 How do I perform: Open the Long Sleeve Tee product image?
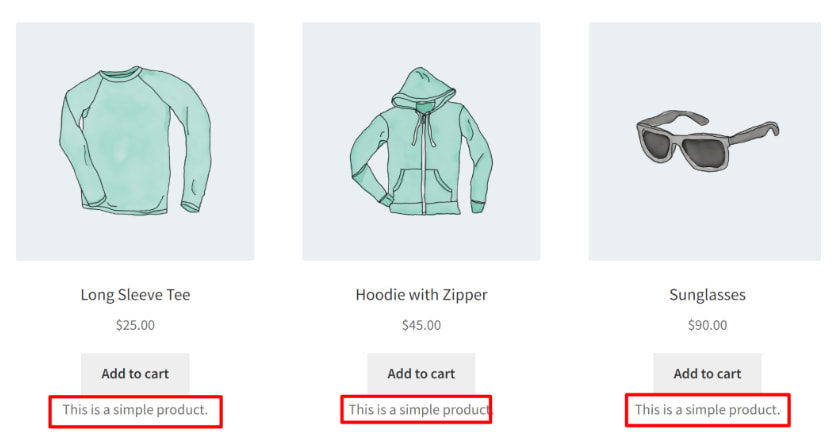pos(135,142)
